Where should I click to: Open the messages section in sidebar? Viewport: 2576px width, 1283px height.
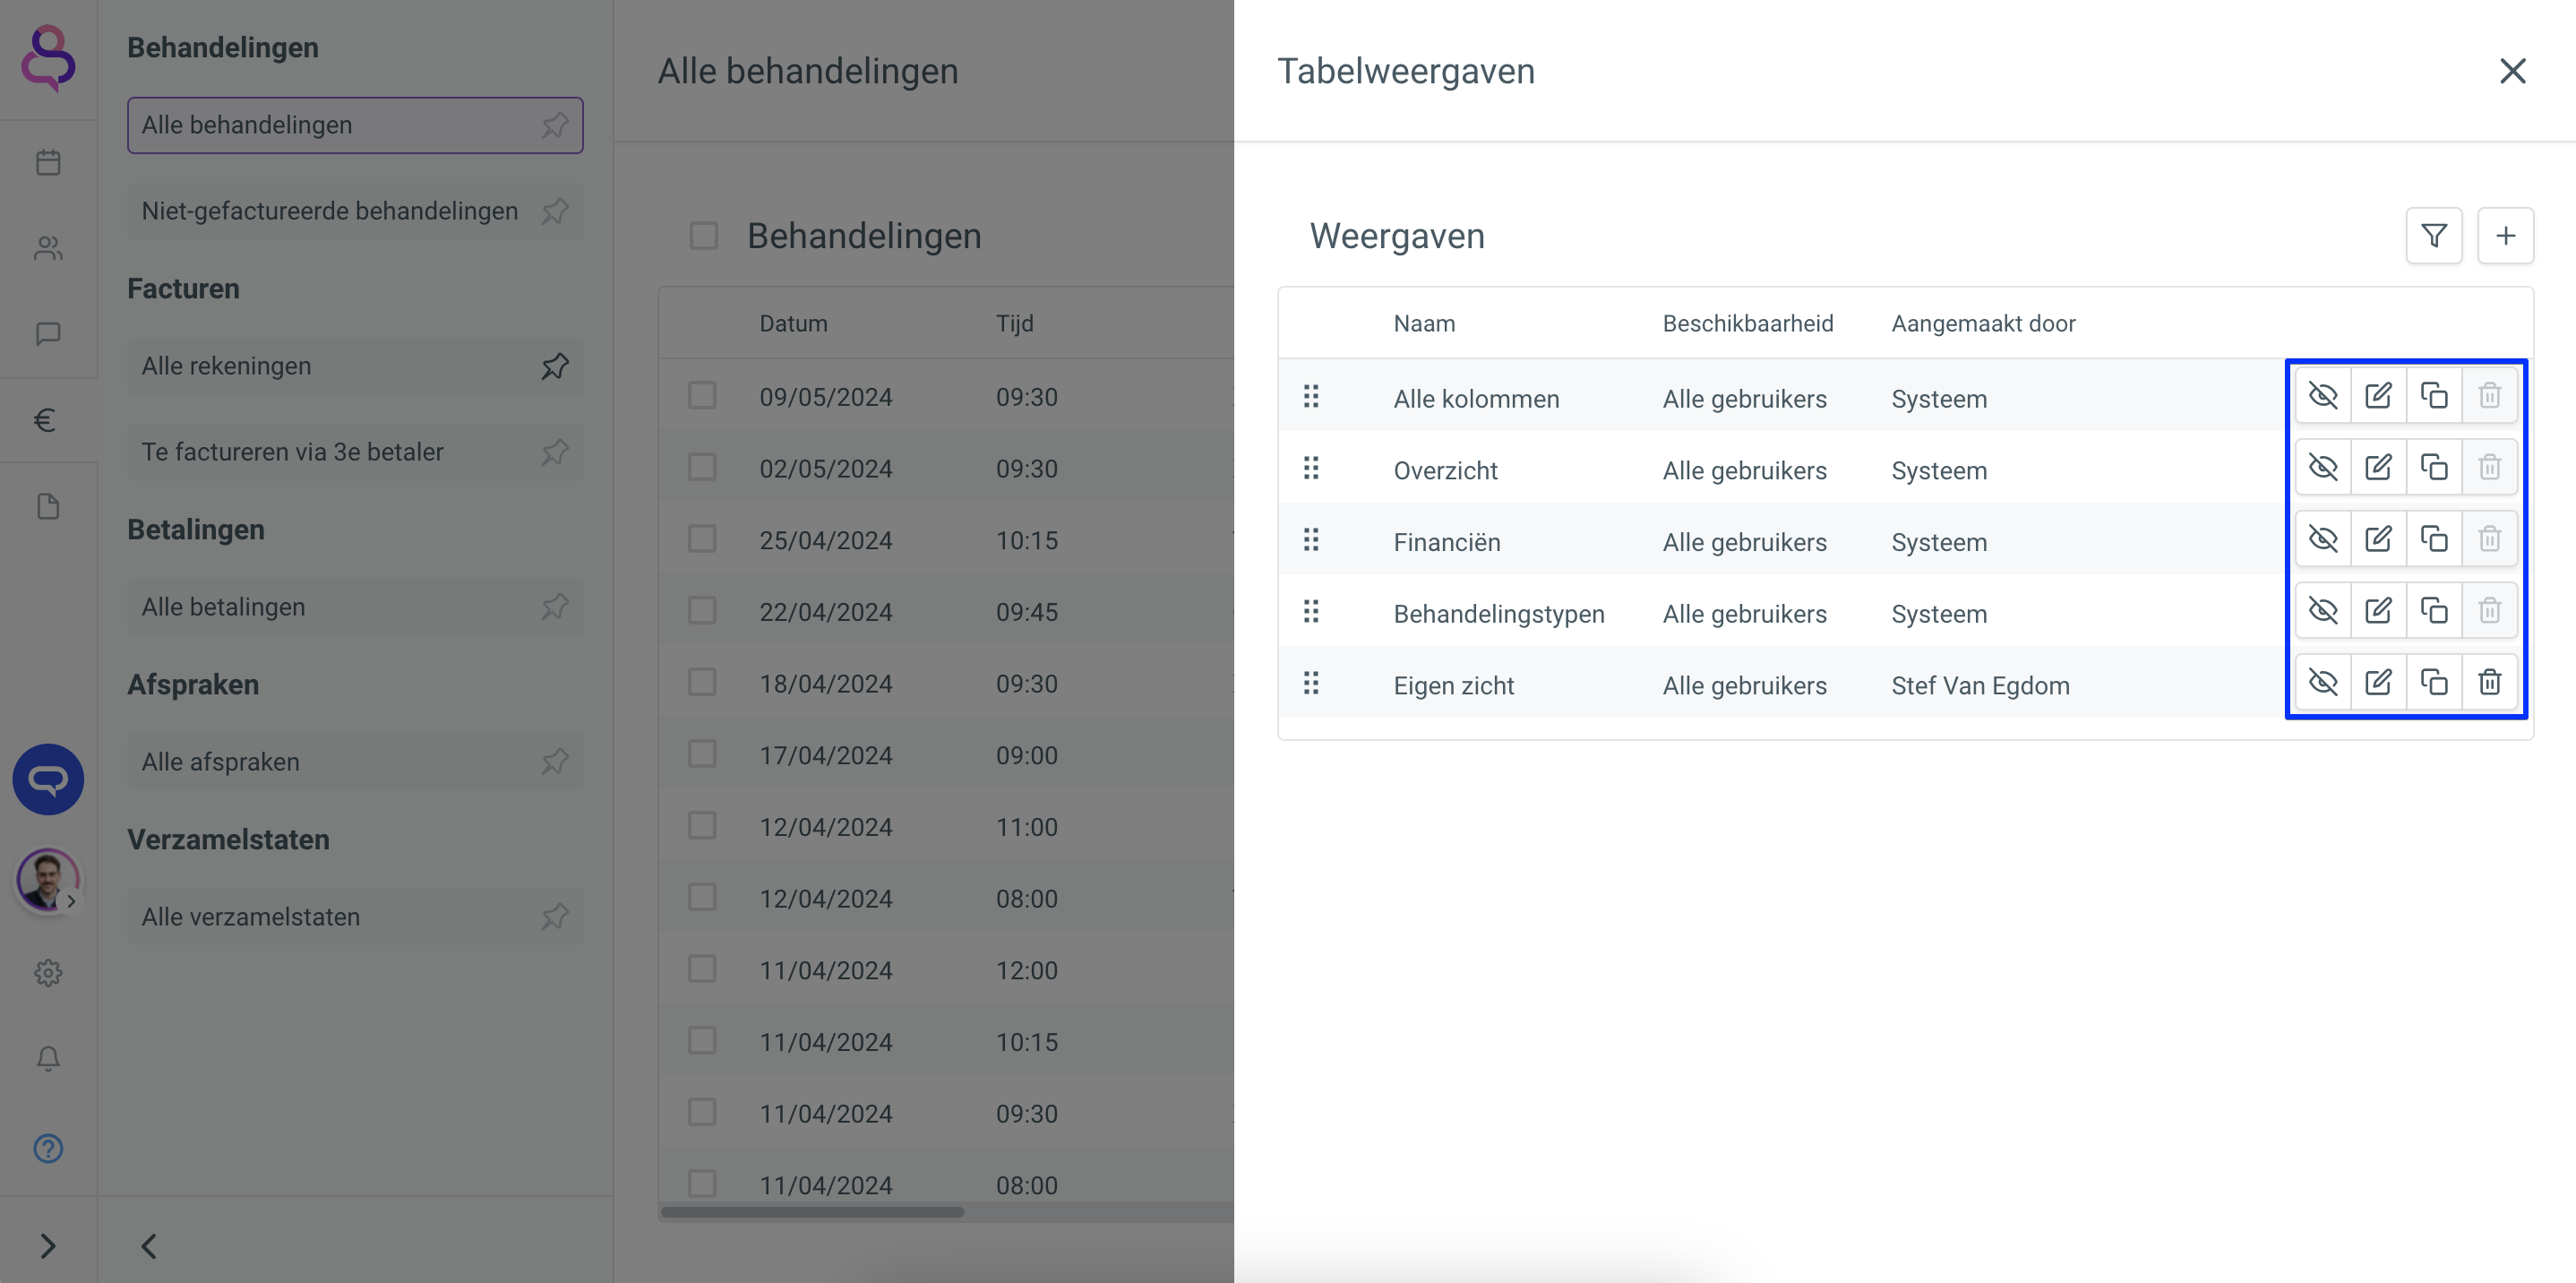(48, 334)
